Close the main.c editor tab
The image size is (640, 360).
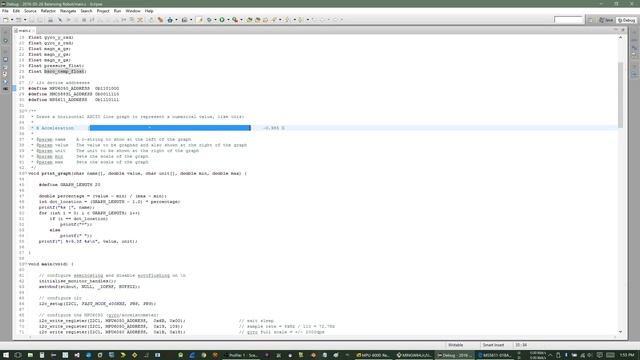click(x=34, y=31)
